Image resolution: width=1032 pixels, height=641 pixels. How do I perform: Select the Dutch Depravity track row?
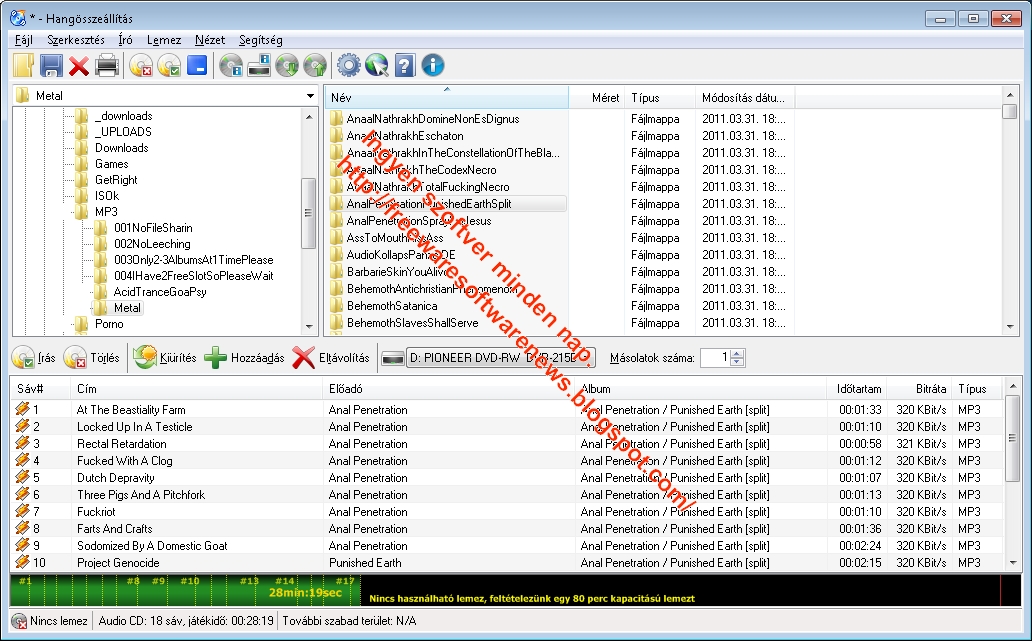507,478
